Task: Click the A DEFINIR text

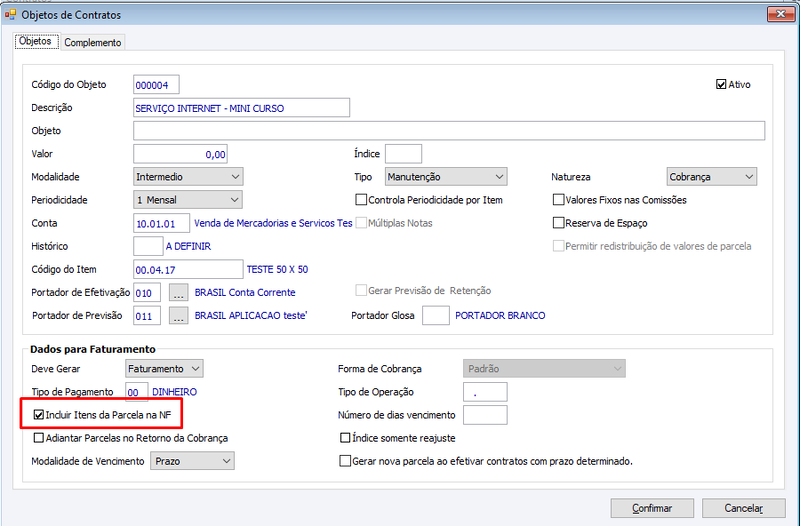Action: pyautogui.click(x=188, y=246)
